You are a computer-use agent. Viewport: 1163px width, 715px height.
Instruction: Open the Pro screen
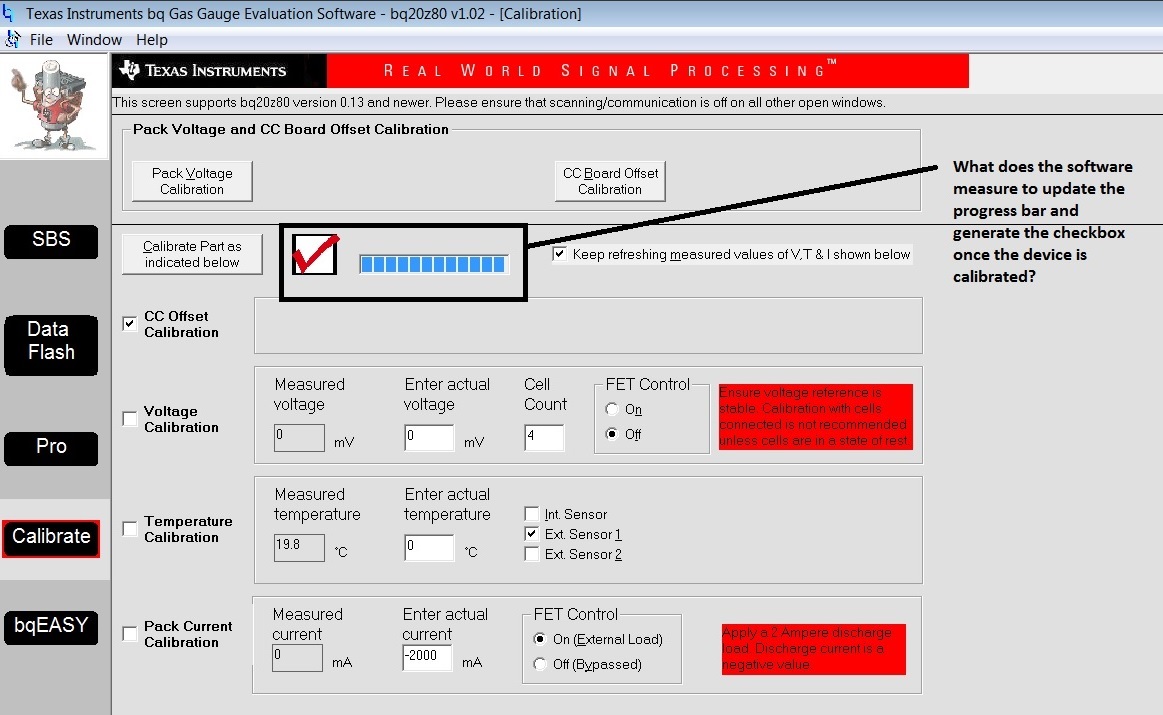click(51, 448)
